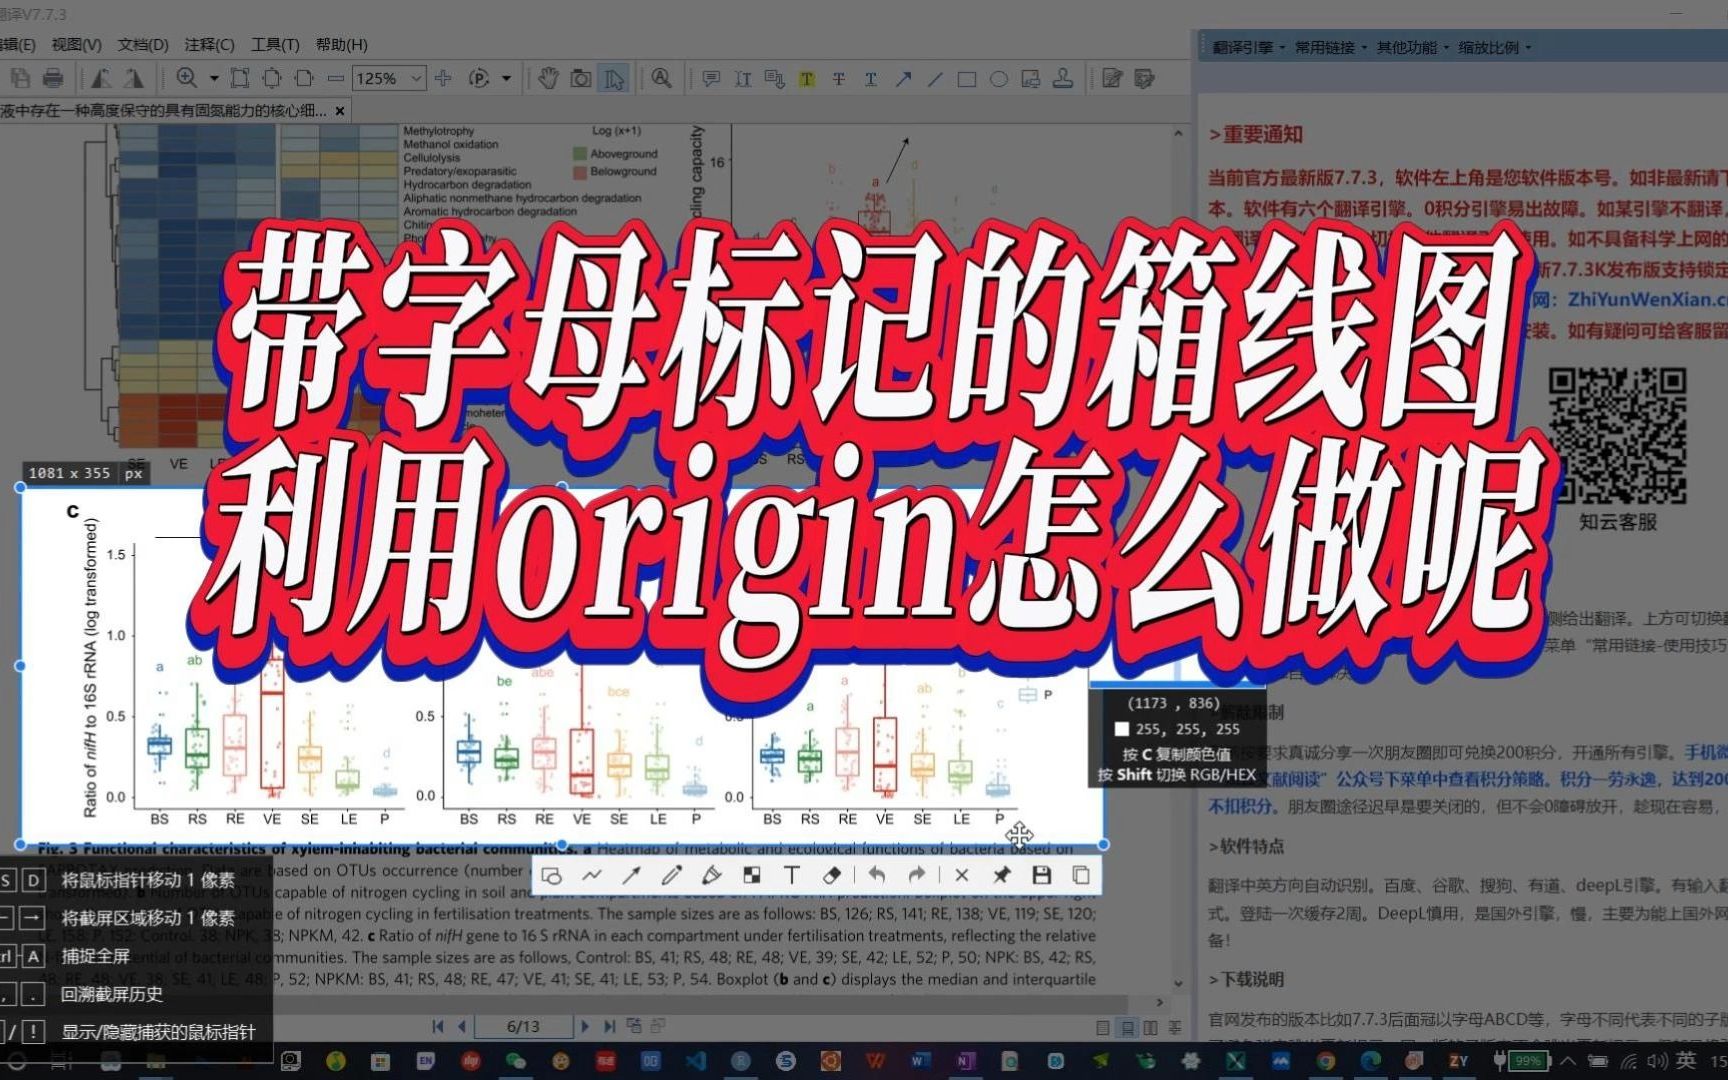Expand the zoom tool dropdown arrow

(x=213, y=78)
